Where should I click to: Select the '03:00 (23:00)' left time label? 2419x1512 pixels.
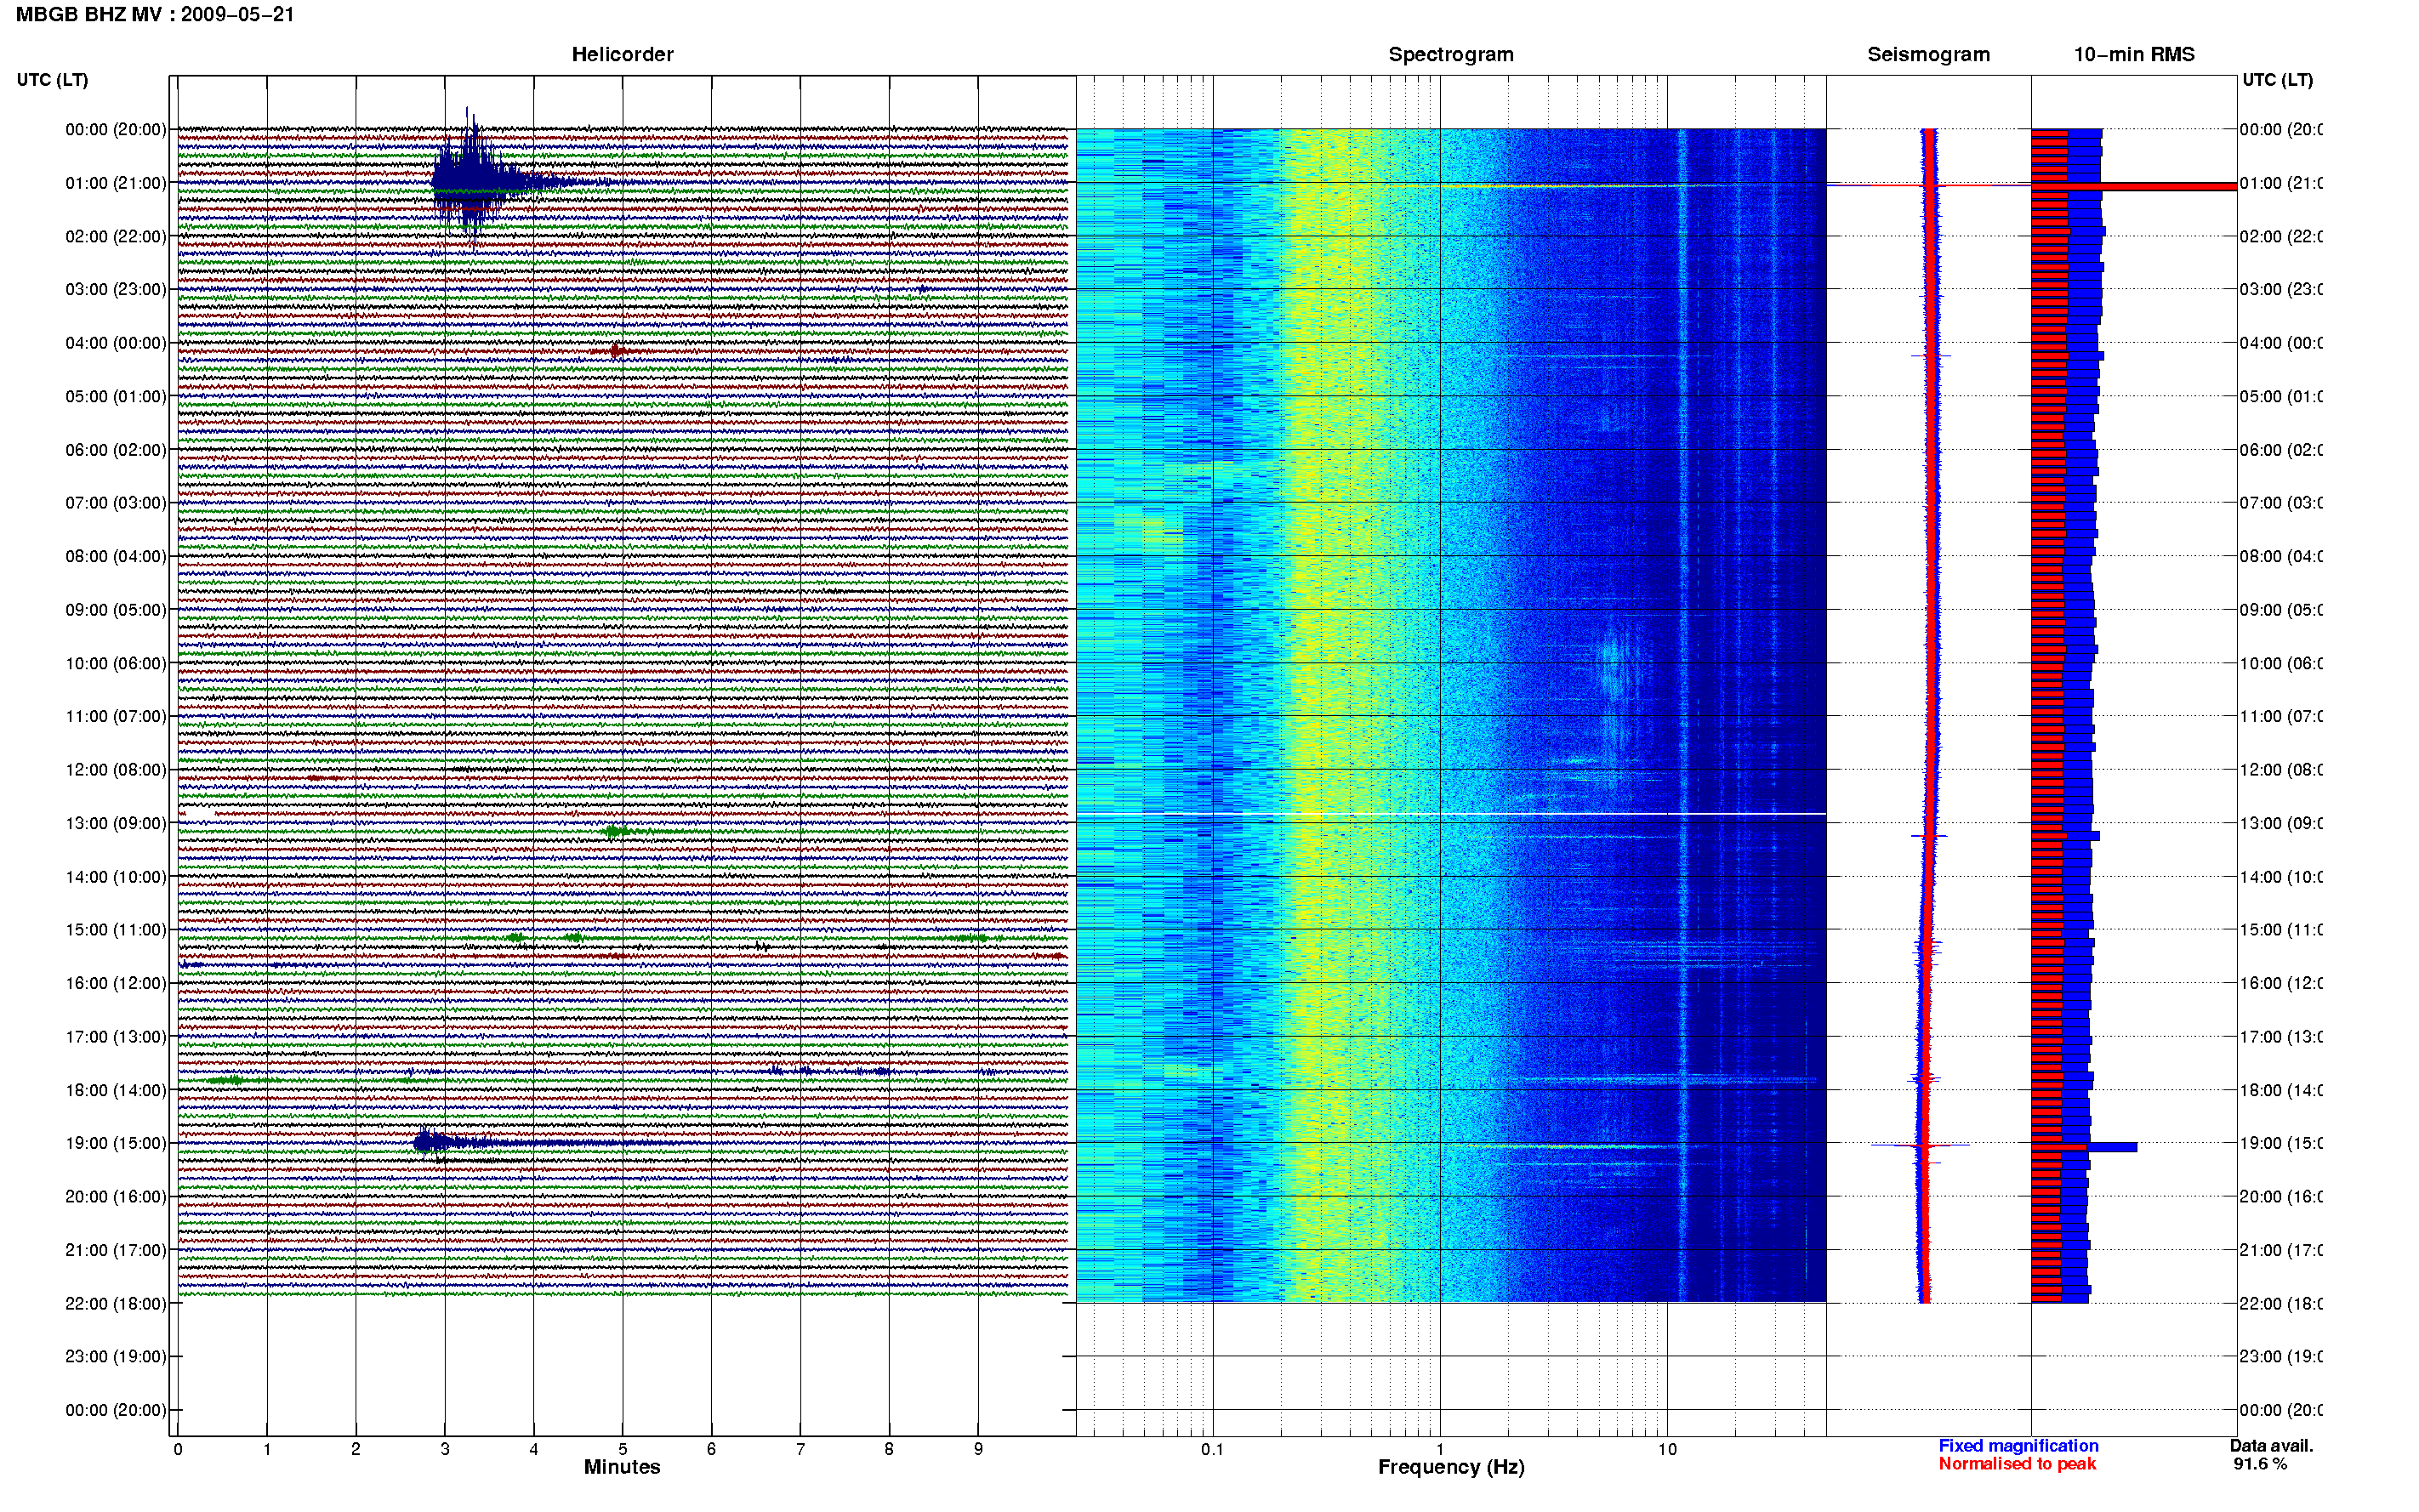click(115, 290)
